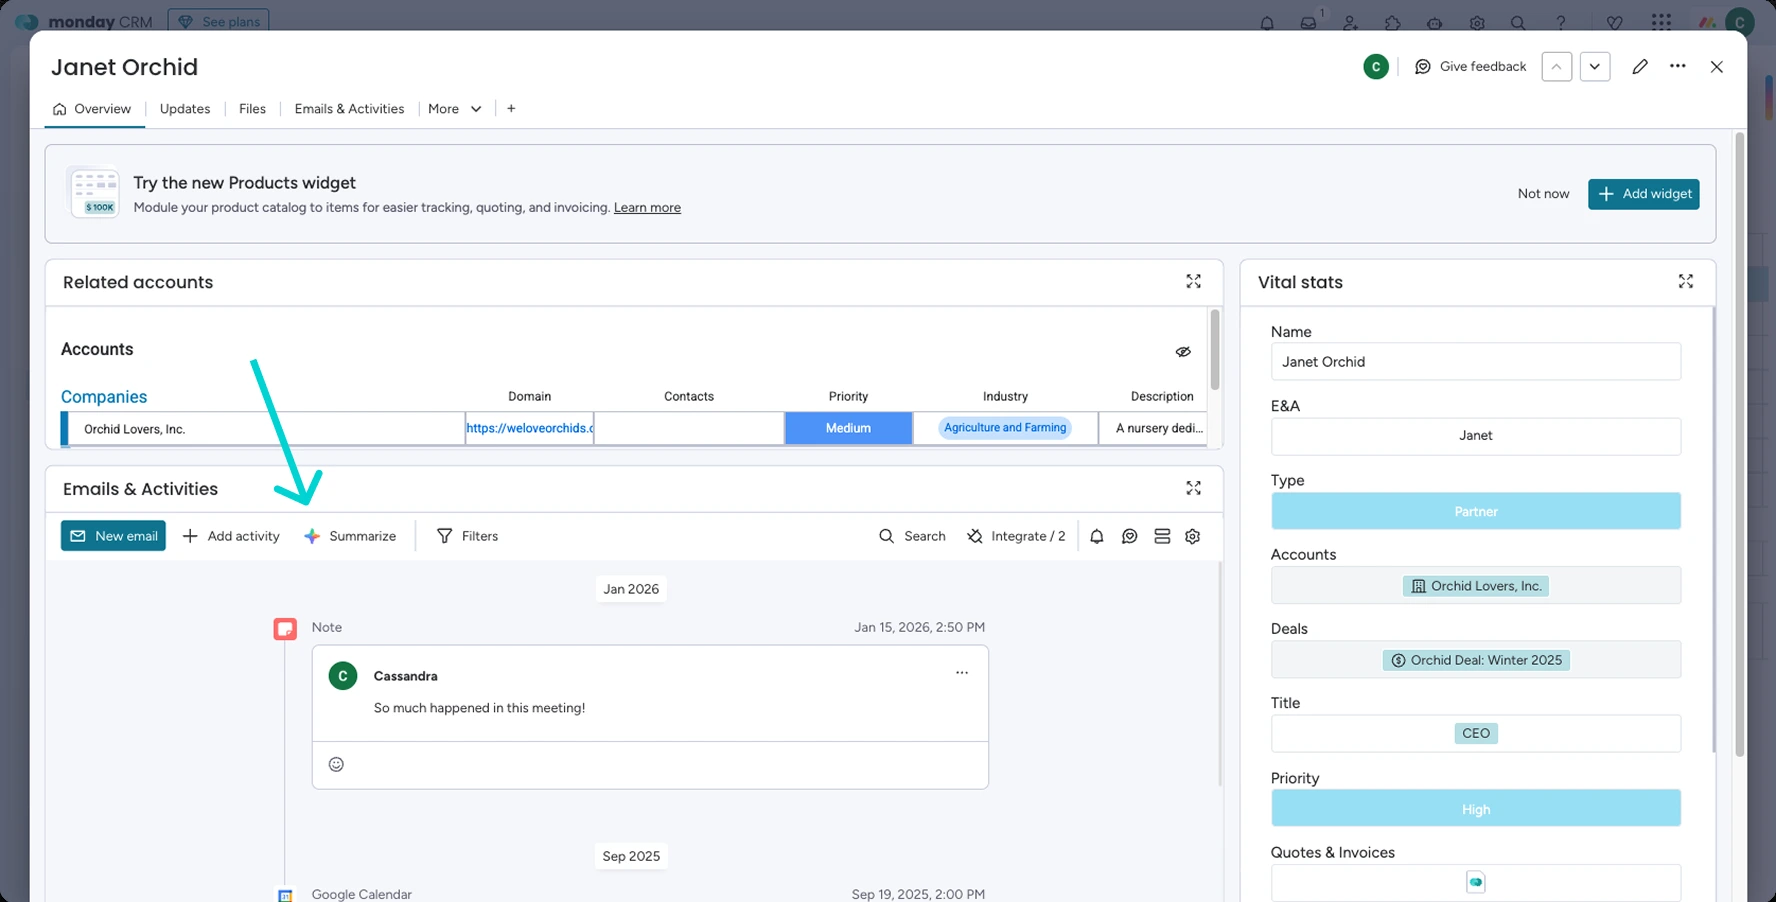This screenshot has height=902, width=1776.
Task: Switch to the Overview tab
Action: click(x=92, y=109)
